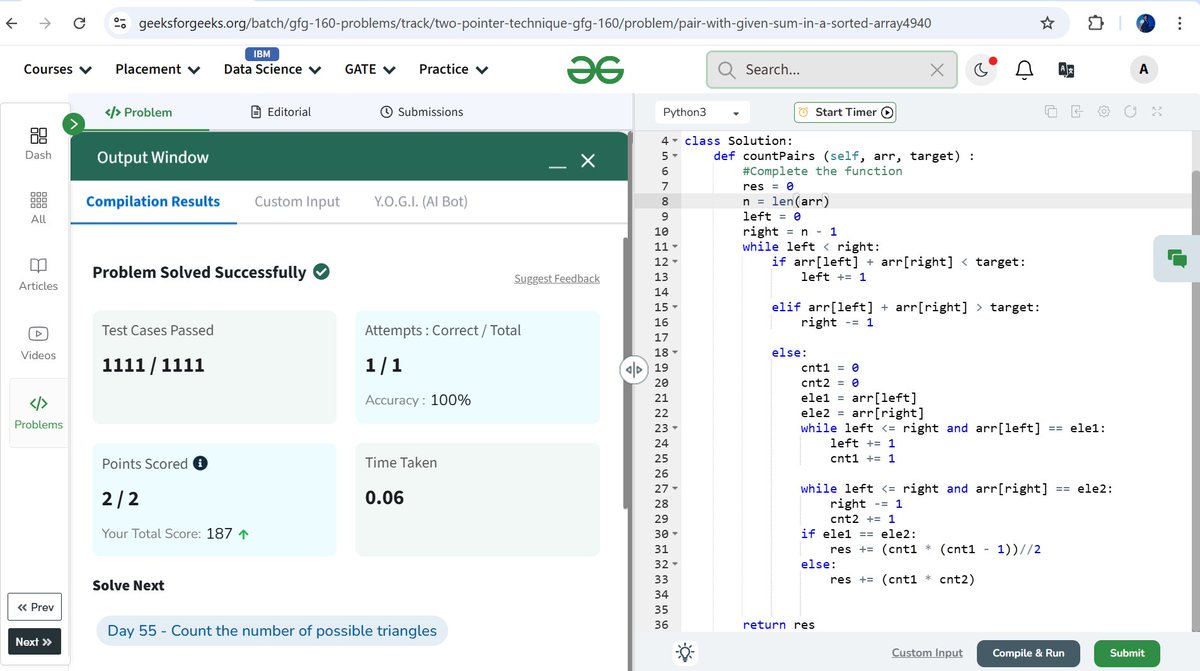
Task: Open Videos in the left sidebar
Action: pos(38,343)
